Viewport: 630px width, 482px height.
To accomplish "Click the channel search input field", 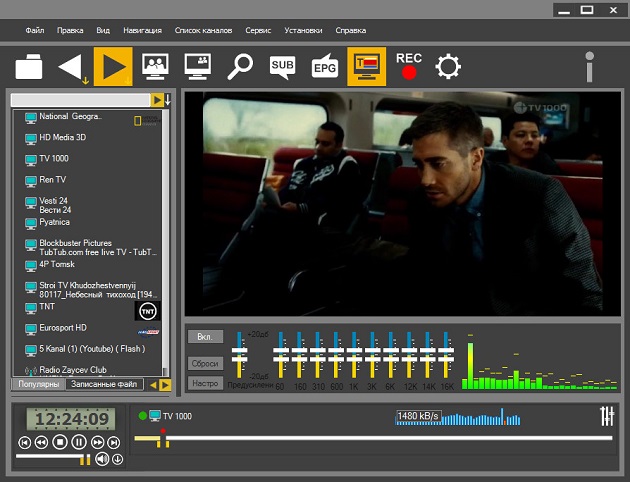I will (x=80, y=100).
